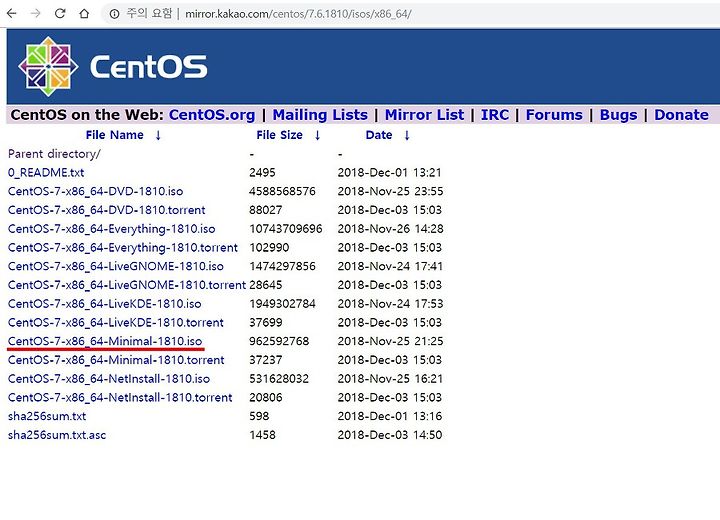Download CentOS-7-x86_64-LiveGNOME-1810.torrent
Viewport: 720px width, 520px height.
127,285
